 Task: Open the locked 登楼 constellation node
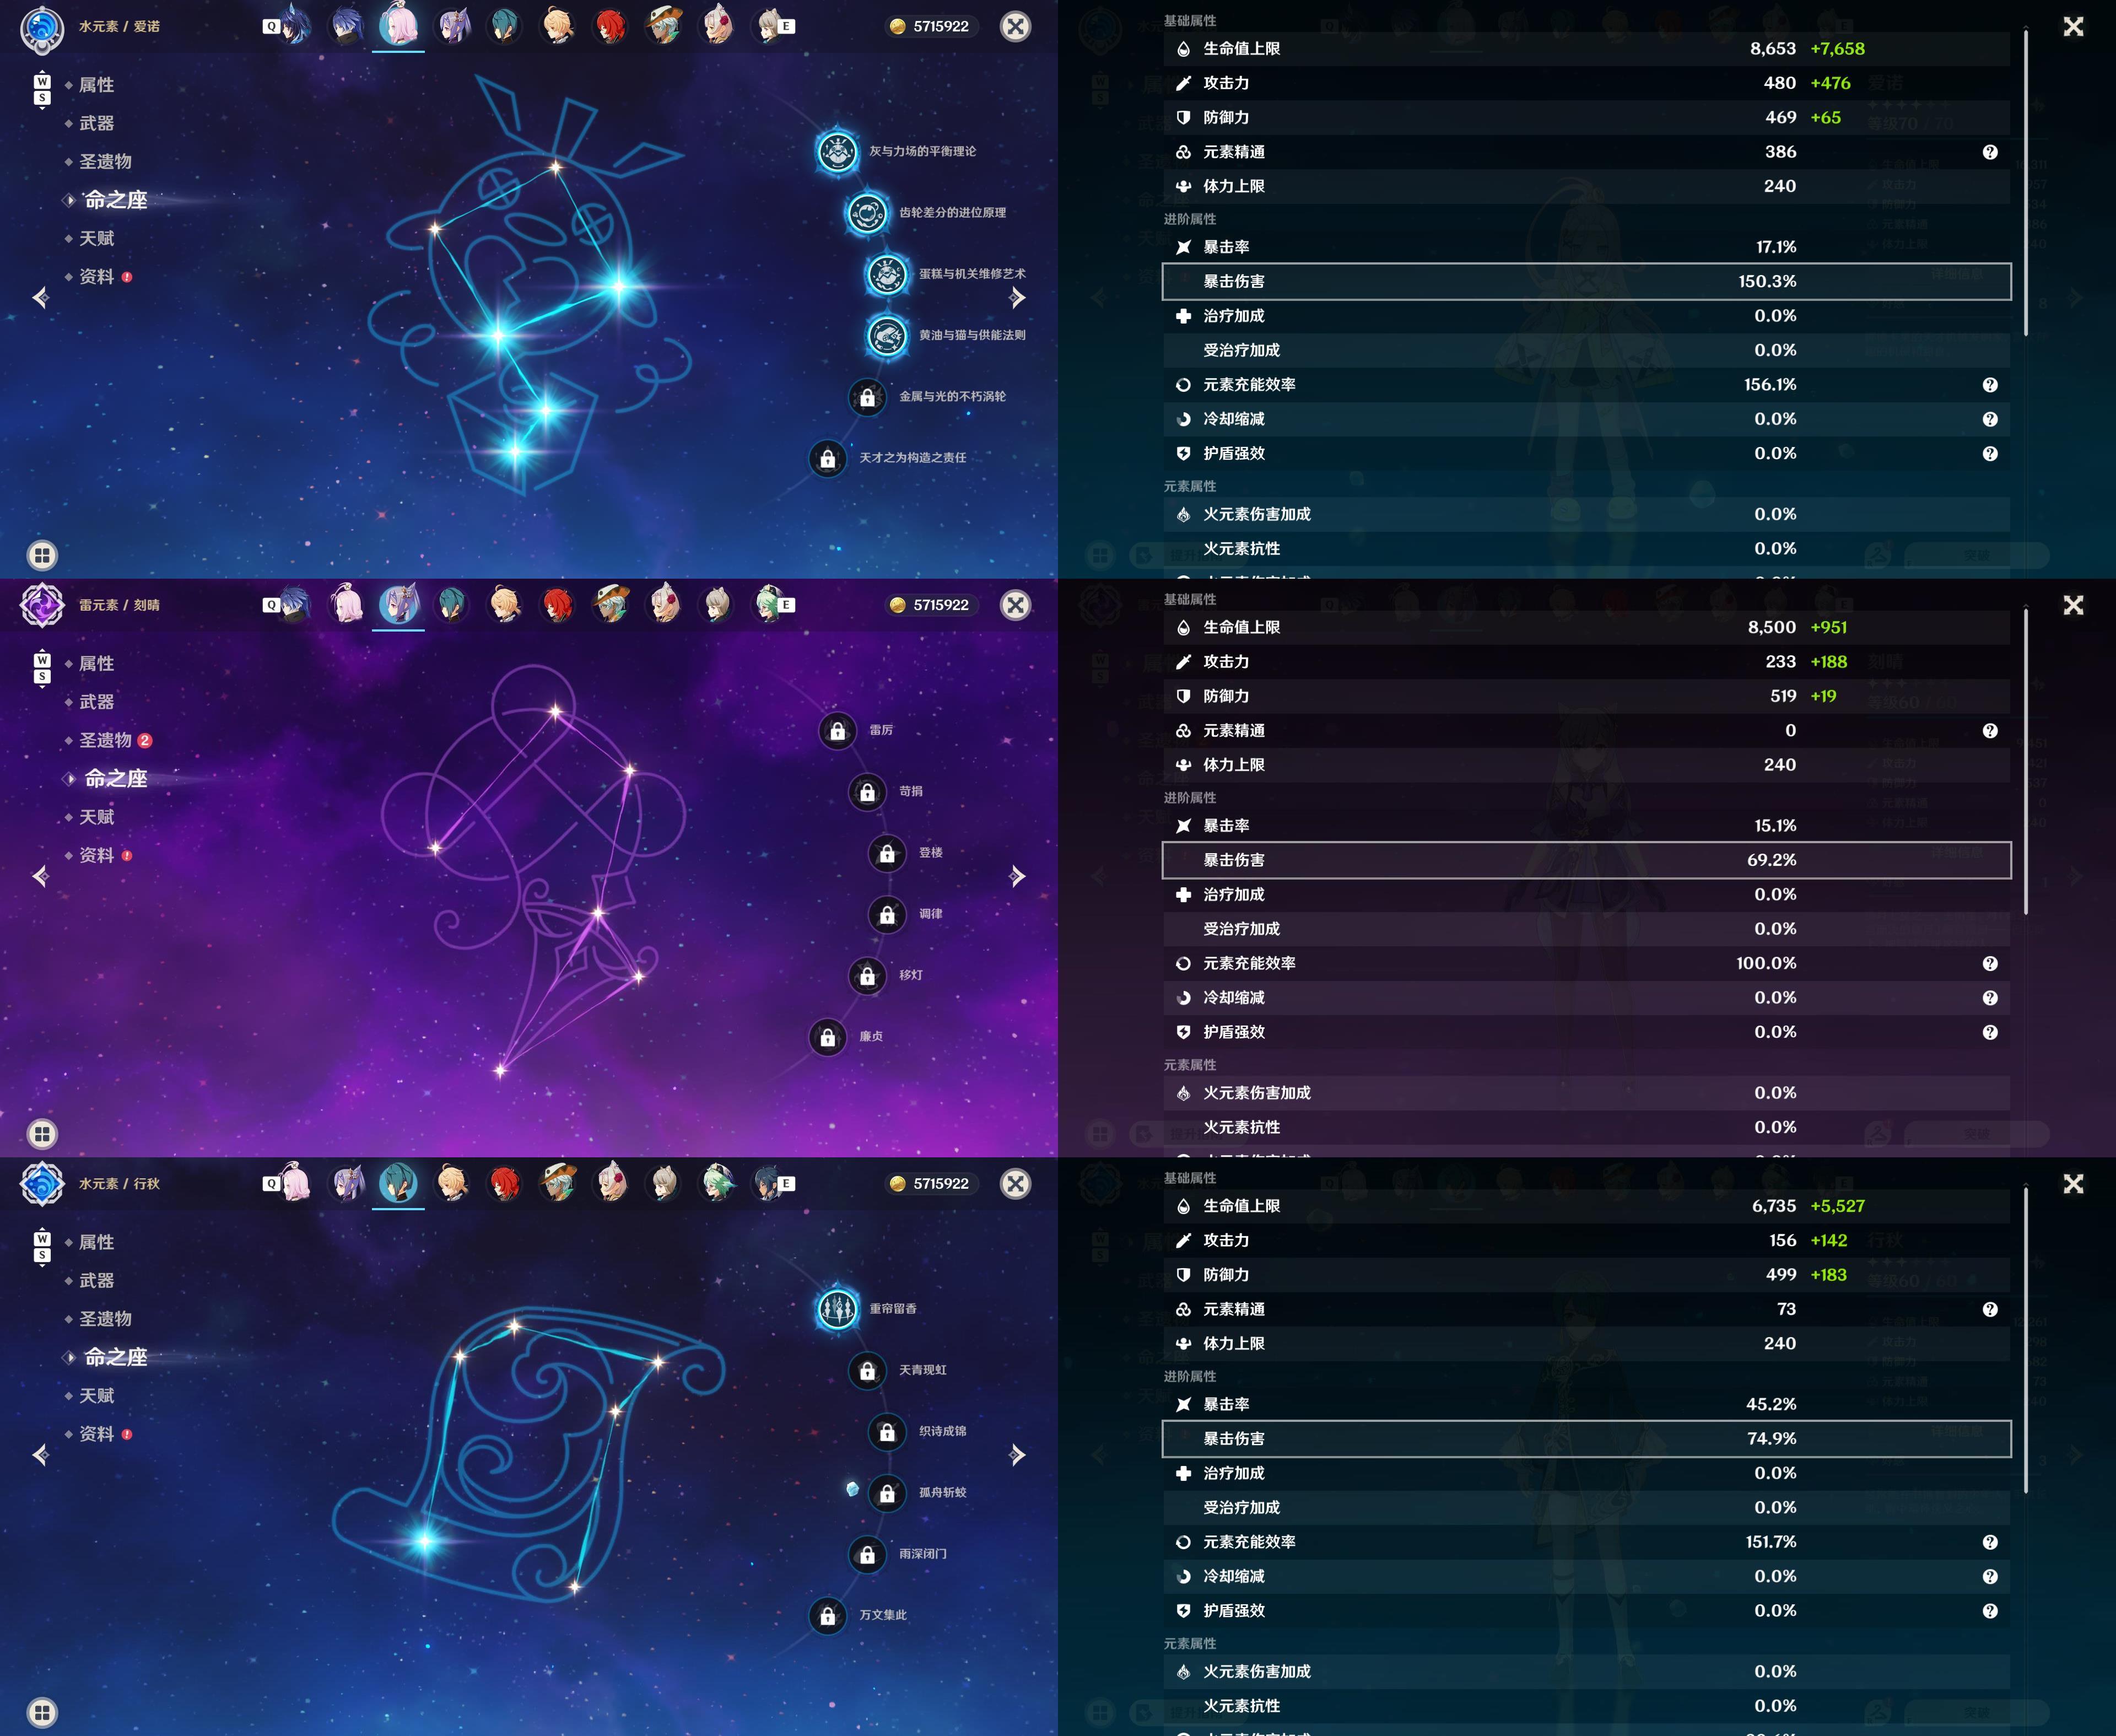pyautogui.click(x=887, y=853)
